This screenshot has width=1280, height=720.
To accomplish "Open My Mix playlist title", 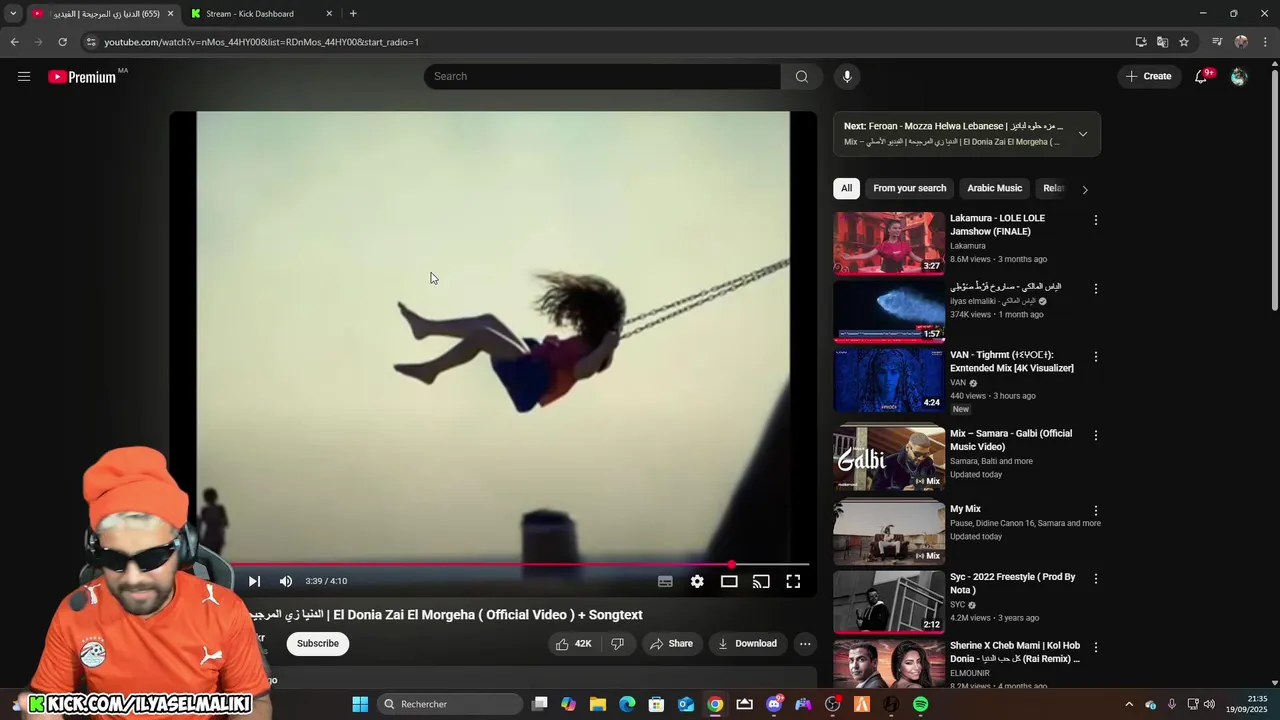I will [965, 509].
